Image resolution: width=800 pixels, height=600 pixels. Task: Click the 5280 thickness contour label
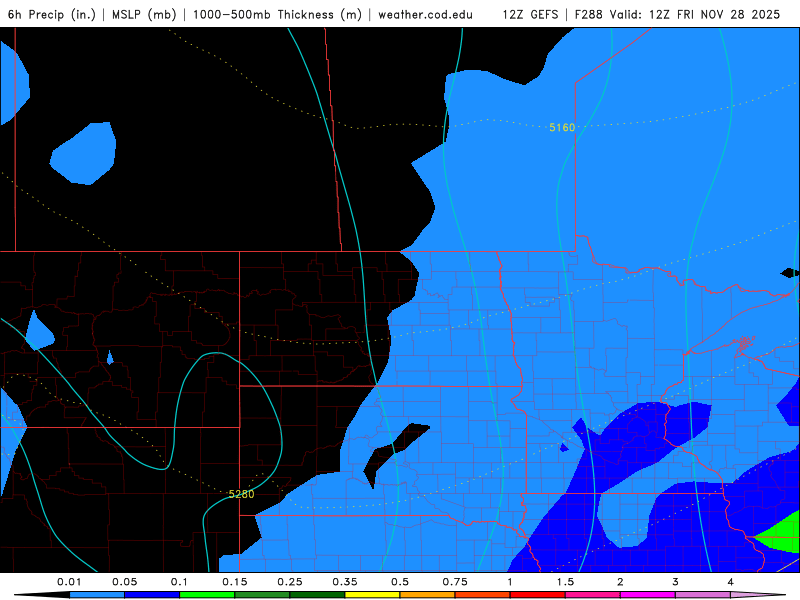pyautogui.click(x=241, y=494)
